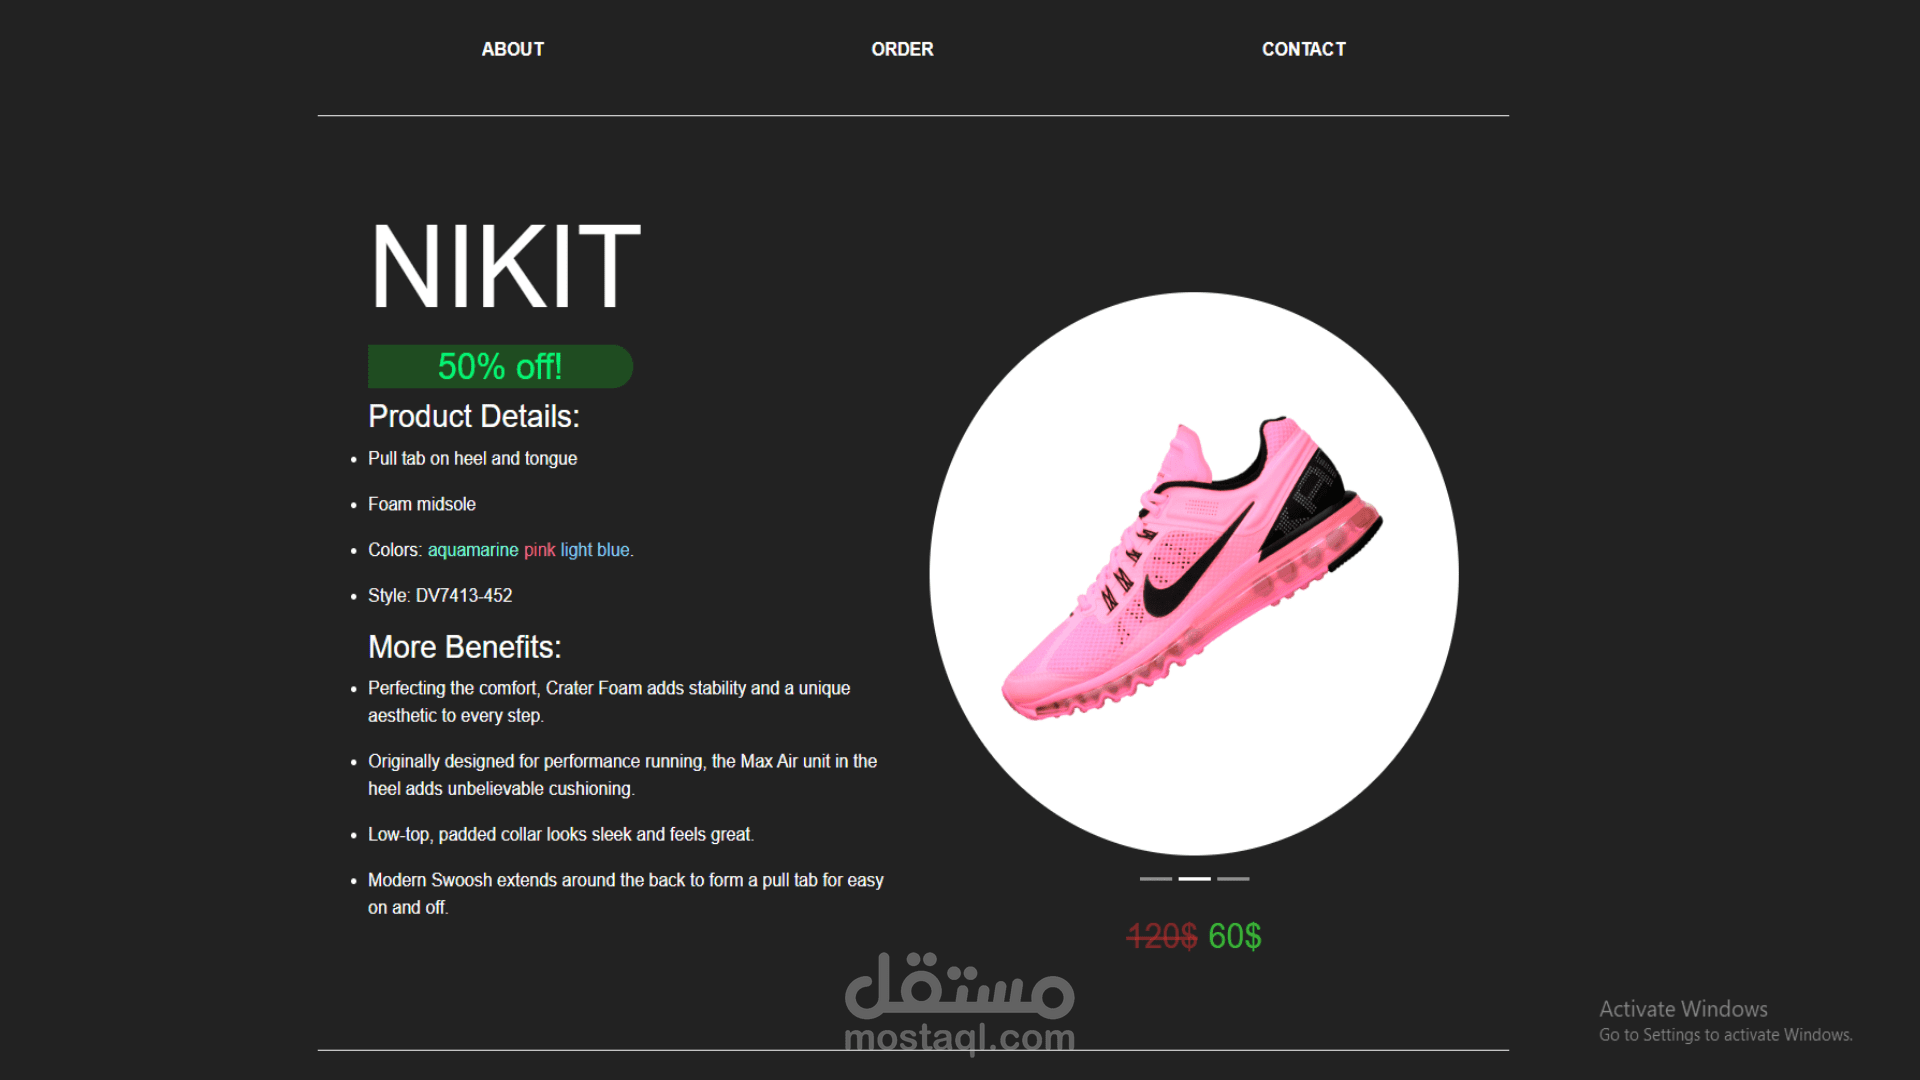The image size is (1920, 1080).
Task: Click the NIKIT brand title
Action: pyautogui.click(x=505, y=266)
